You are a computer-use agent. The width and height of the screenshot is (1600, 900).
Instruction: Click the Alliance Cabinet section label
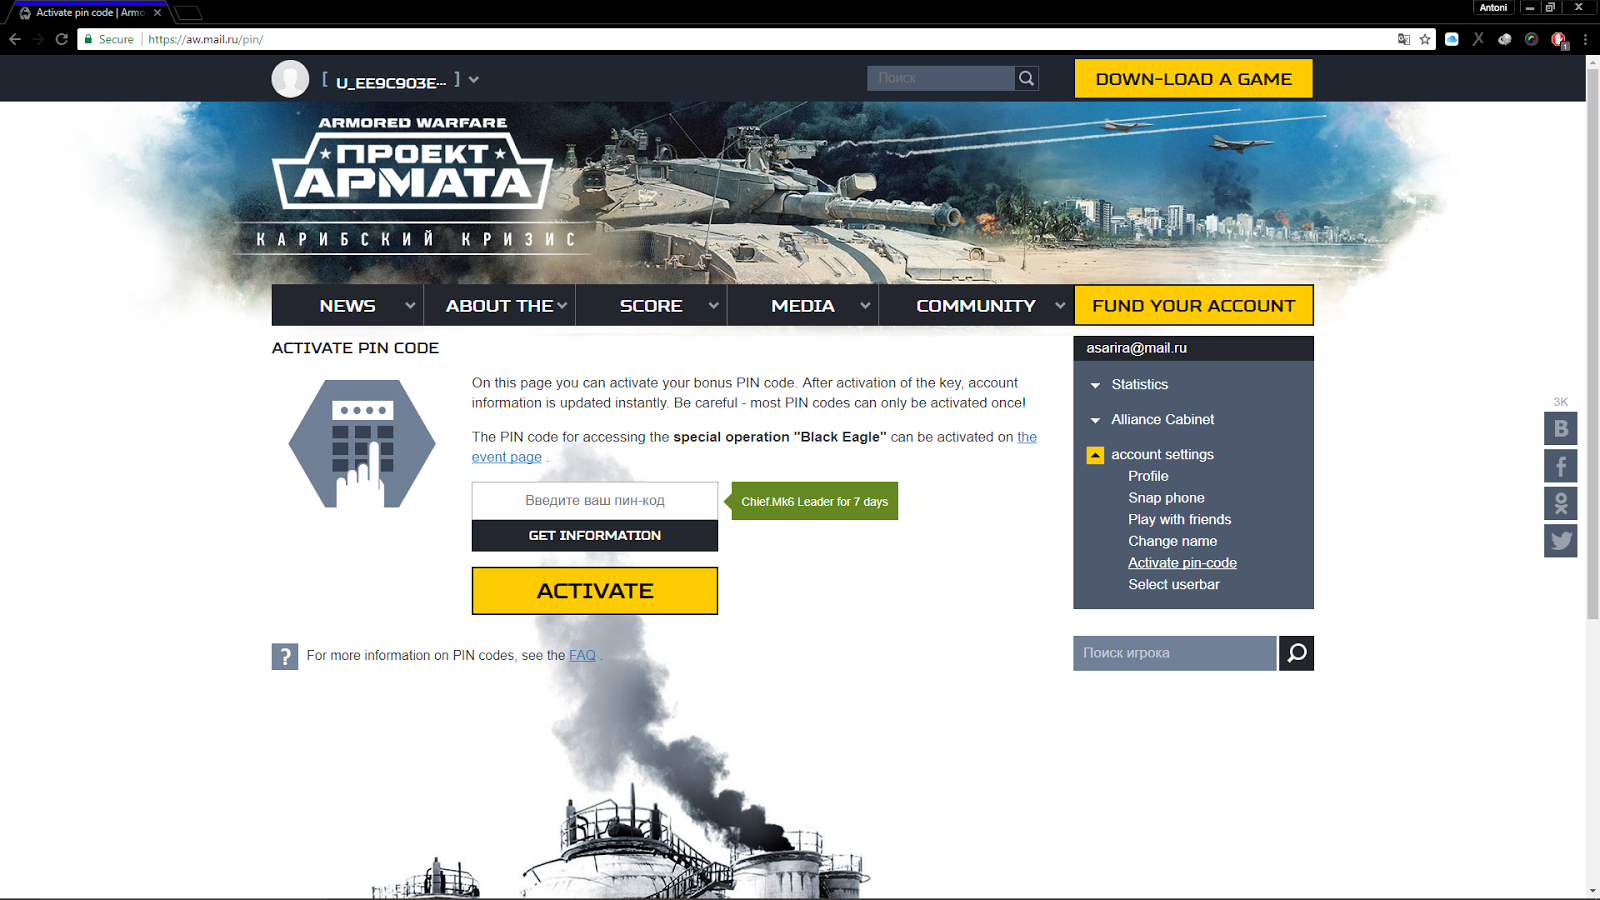coord(1163,420)
